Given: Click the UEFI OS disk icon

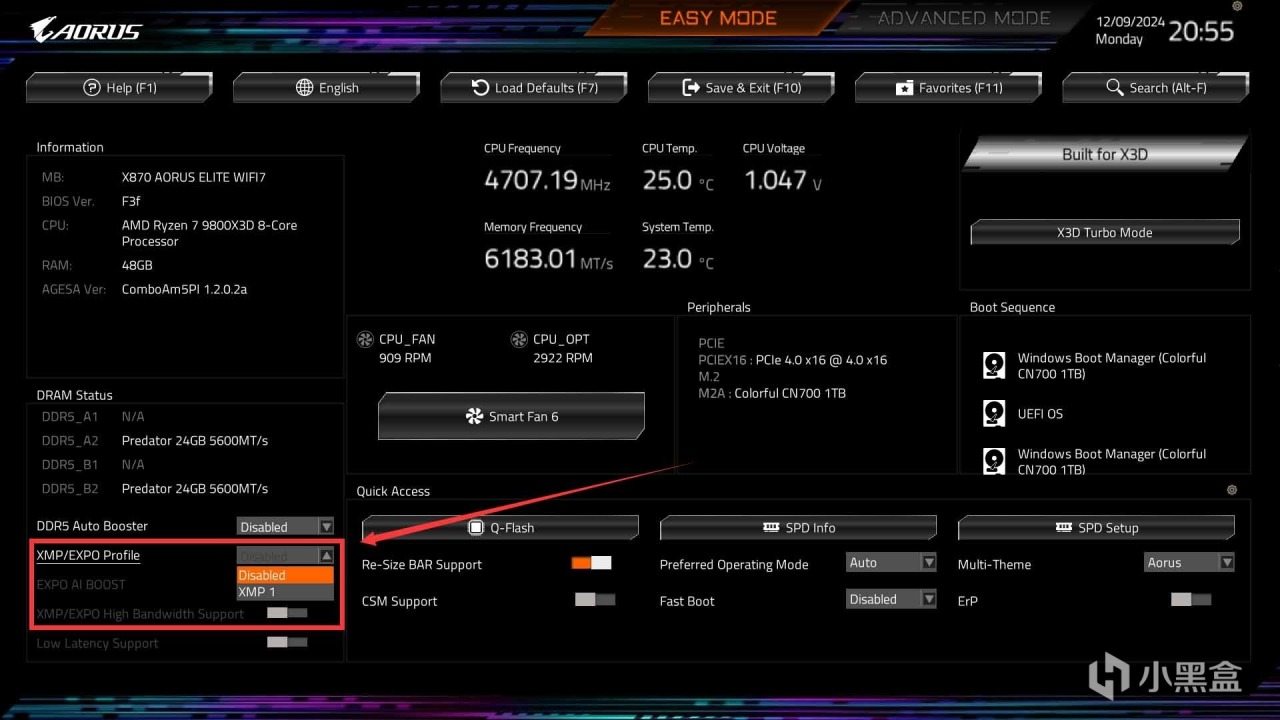Looking at the screenshot, I should (x=994, y=413).
